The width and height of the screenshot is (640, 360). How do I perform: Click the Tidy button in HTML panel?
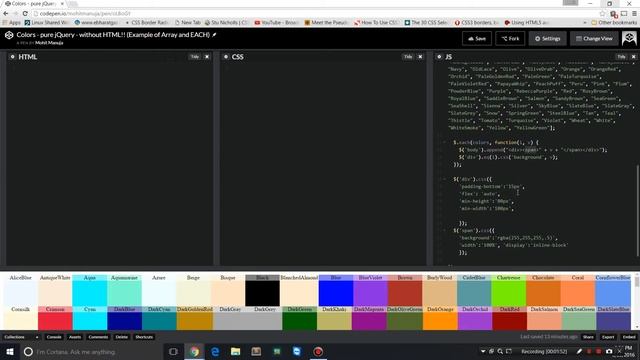195,57
